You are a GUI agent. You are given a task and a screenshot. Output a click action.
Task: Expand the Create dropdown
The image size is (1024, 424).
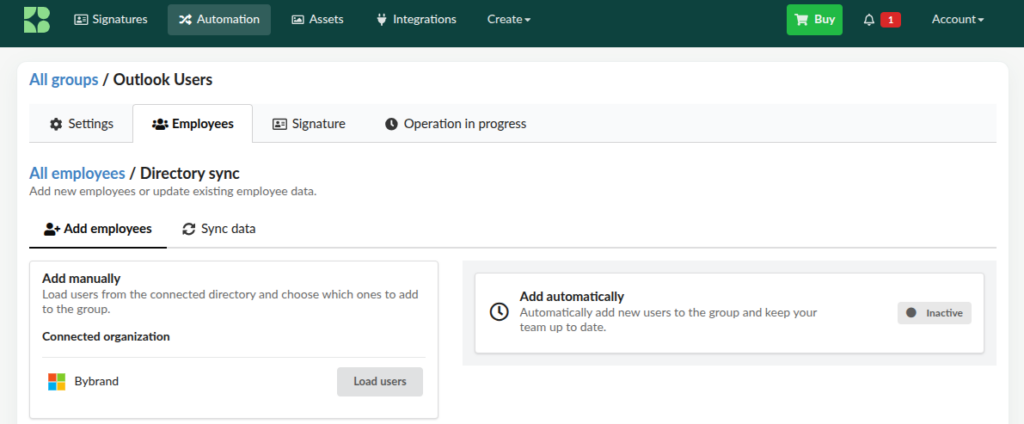coord(509,20)
